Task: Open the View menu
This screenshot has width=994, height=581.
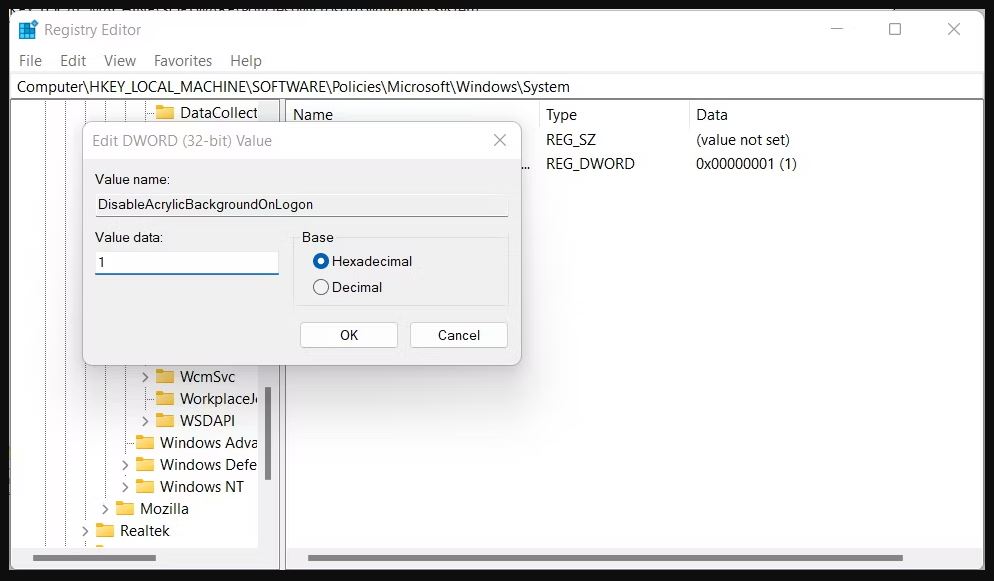Action: click(x=120, y=61)
